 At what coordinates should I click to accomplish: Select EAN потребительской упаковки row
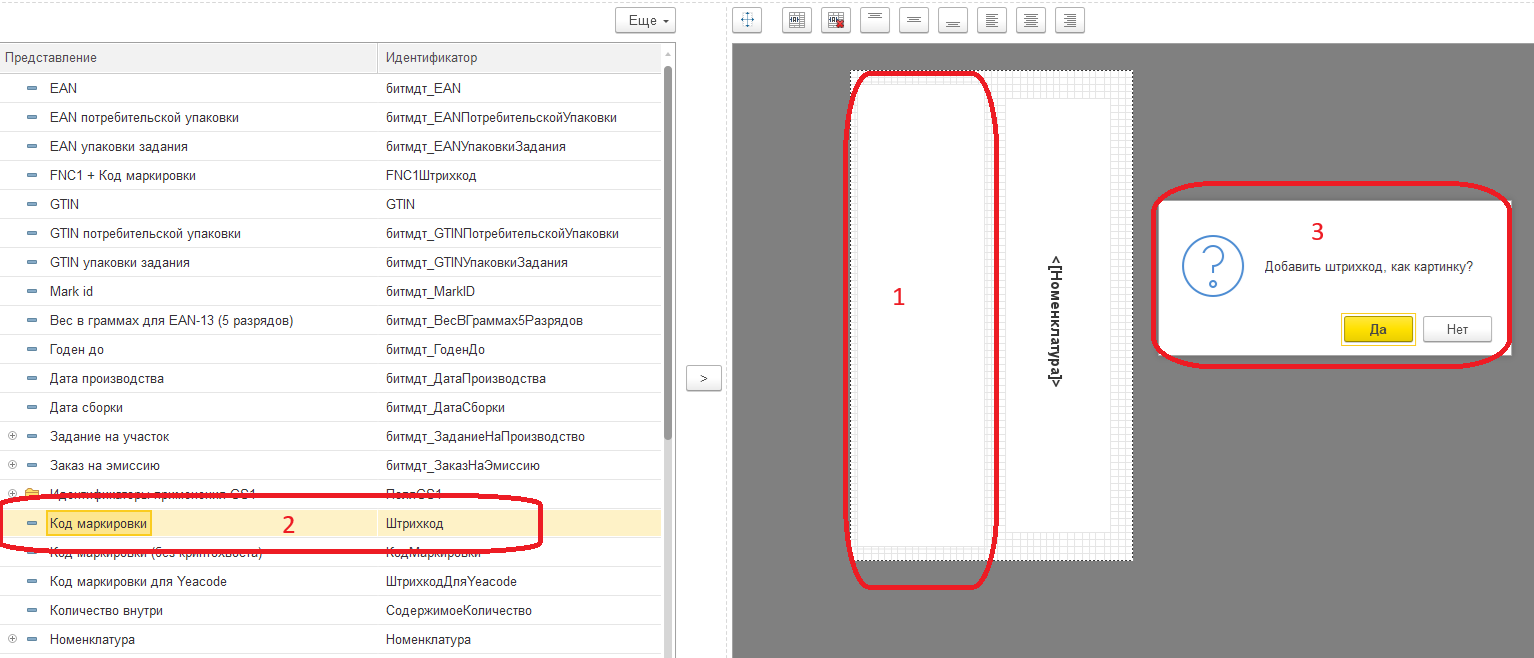pos(330,117)
